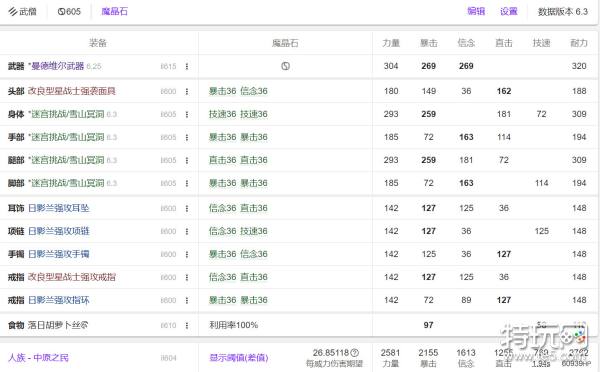Select 改良型星战士强袭面具 head gear
Image resolution: width=600 pixels, height=372 pixels.
click(72, 91)
